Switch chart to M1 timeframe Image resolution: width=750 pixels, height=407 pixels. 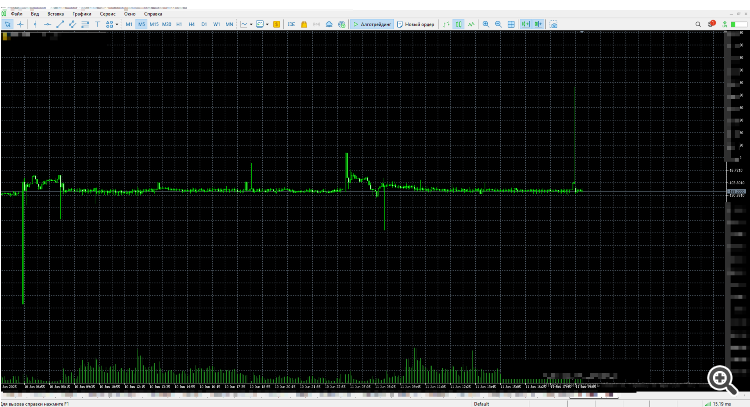point(129,24)
